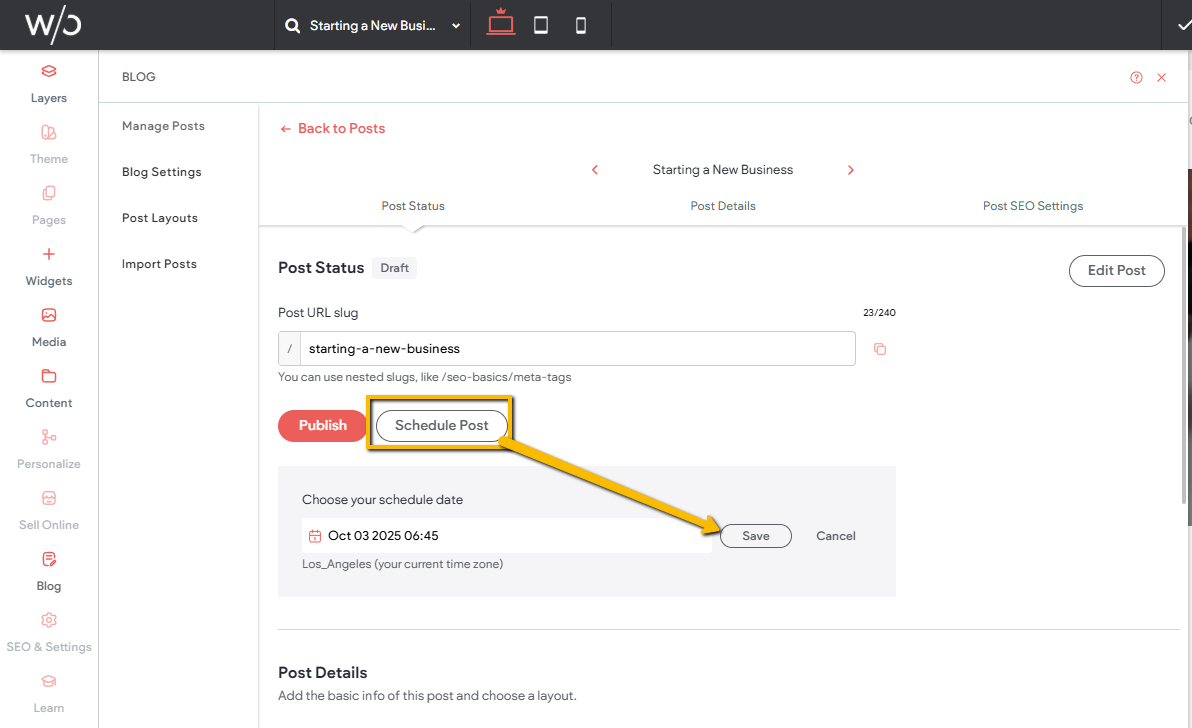
Task: Go to the previous post arrow
Action: point(595,170)
